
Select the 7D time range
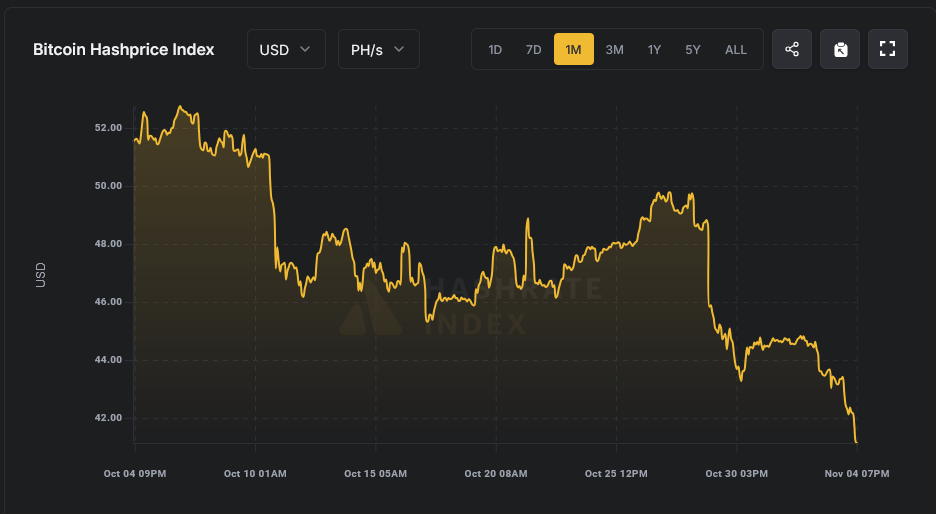pyautogui.click(x=534, y=50)
